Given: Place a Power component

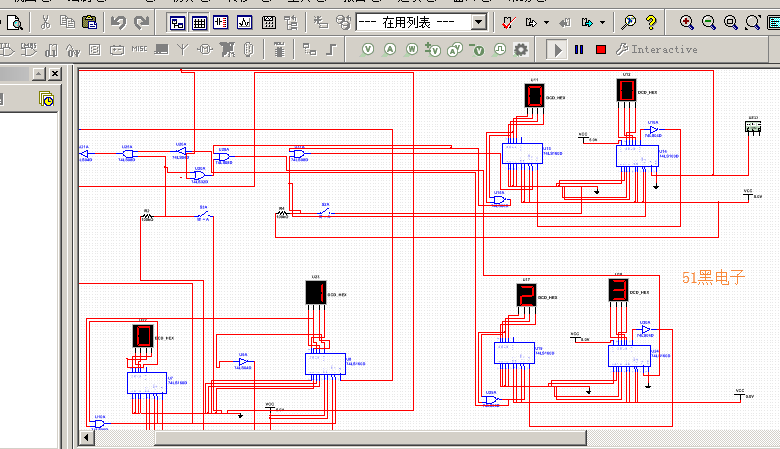Looking at the screenshot, I should click(117, 50).
